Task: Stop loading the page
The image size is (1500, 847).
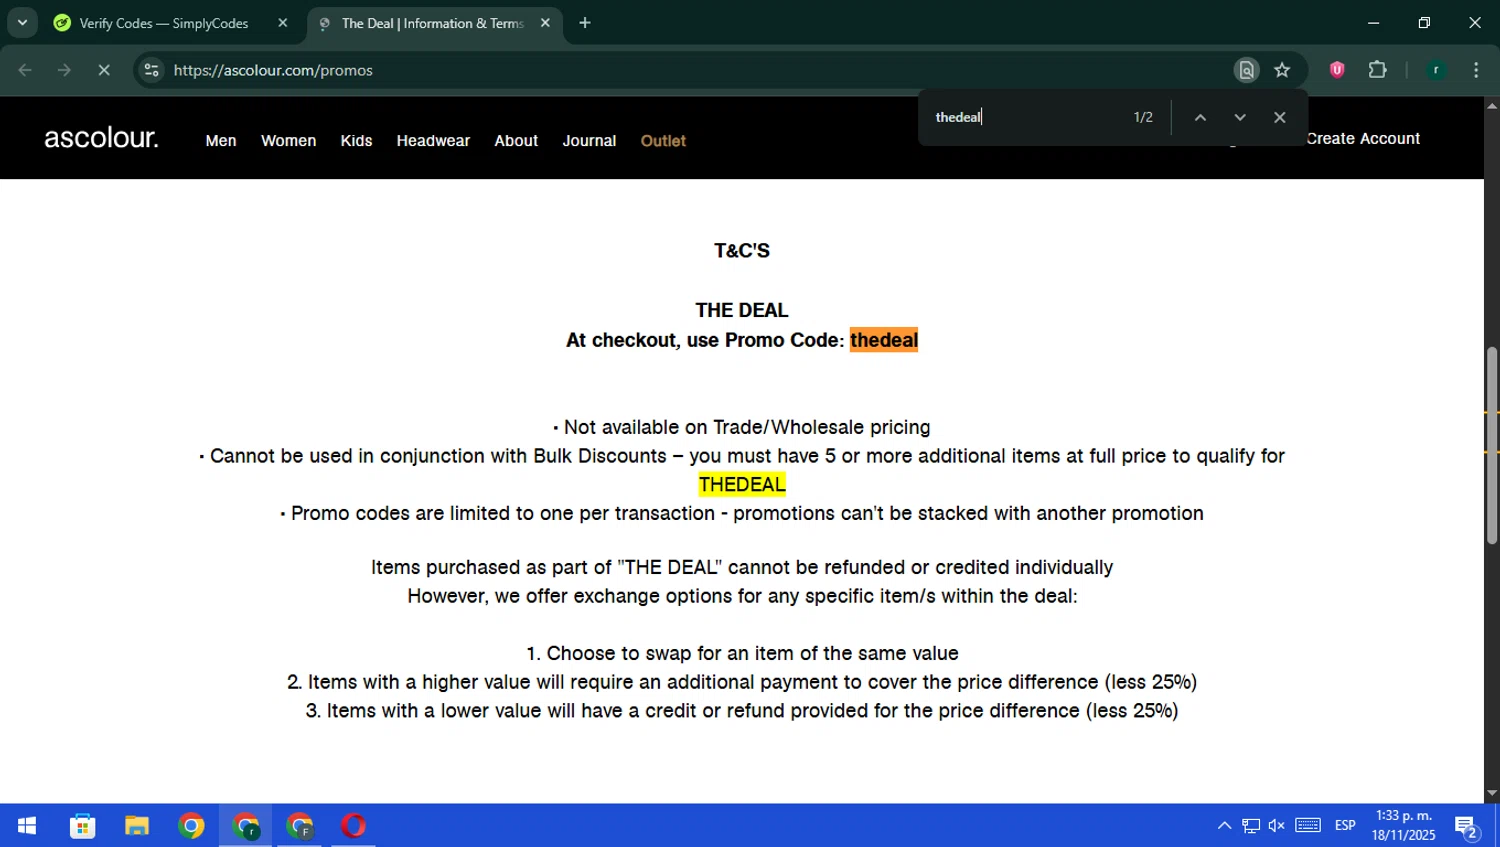Action: [x=104, y=70]
